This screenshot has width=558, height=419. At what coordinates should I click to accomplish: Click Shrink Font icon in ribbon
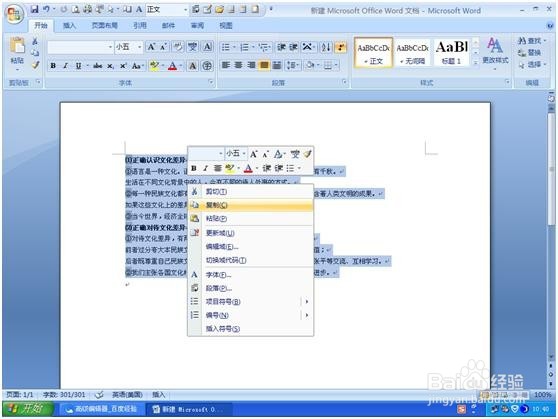pos(163,47)
